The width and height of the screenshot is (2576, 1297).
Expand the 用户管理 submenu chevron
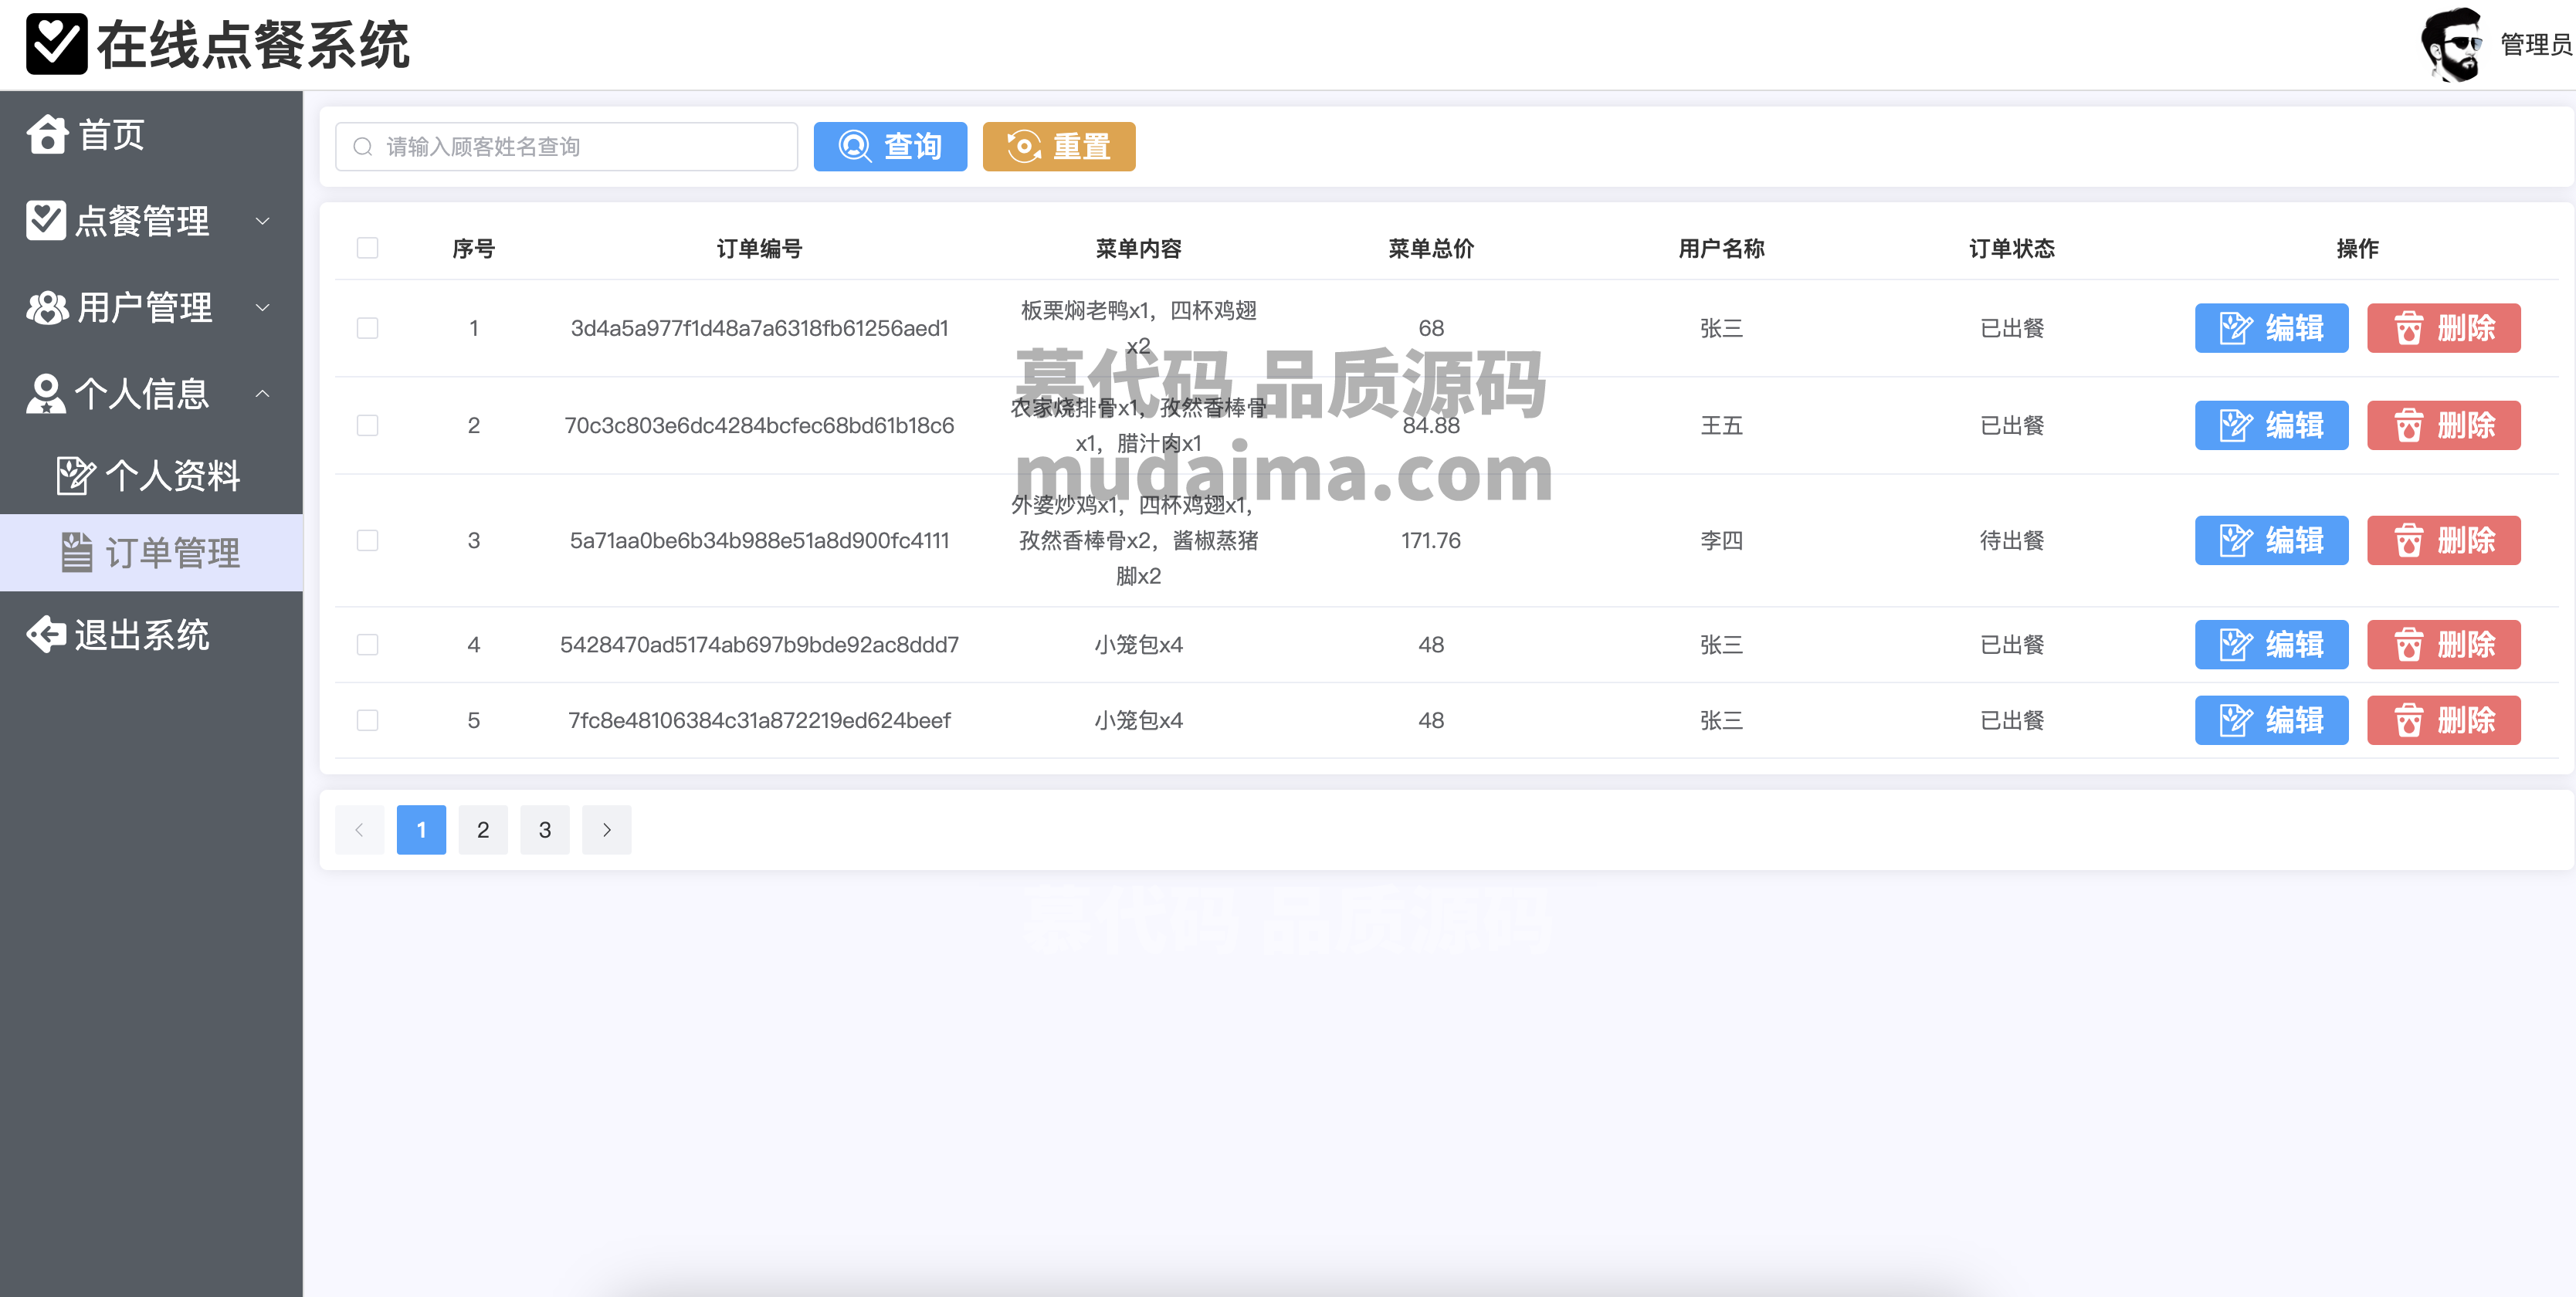click(x=263, y=307)
